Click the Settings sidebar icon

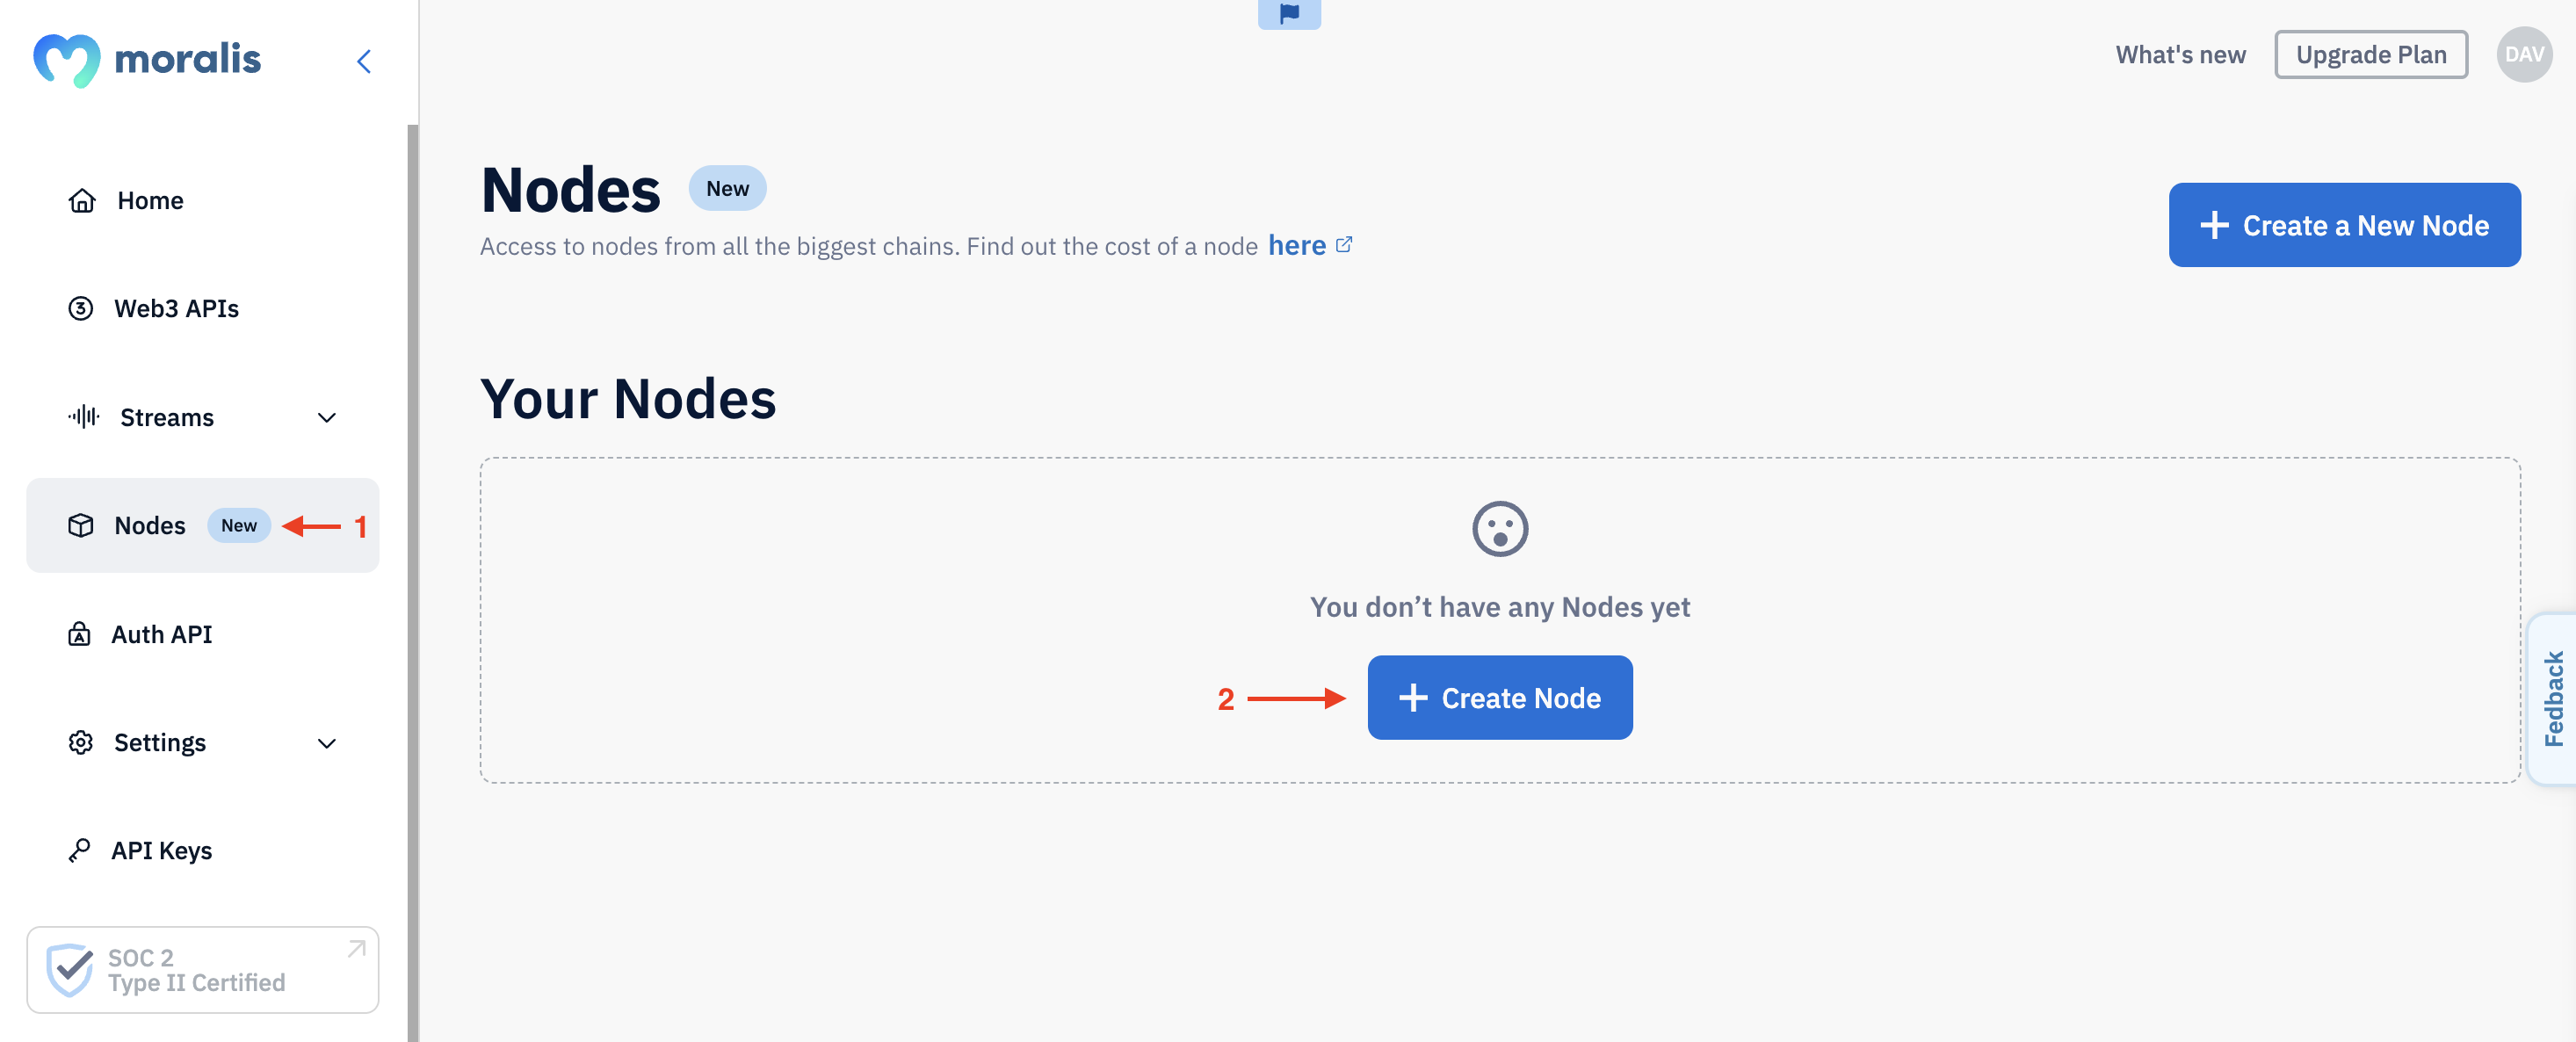click(x=79, y=740)
